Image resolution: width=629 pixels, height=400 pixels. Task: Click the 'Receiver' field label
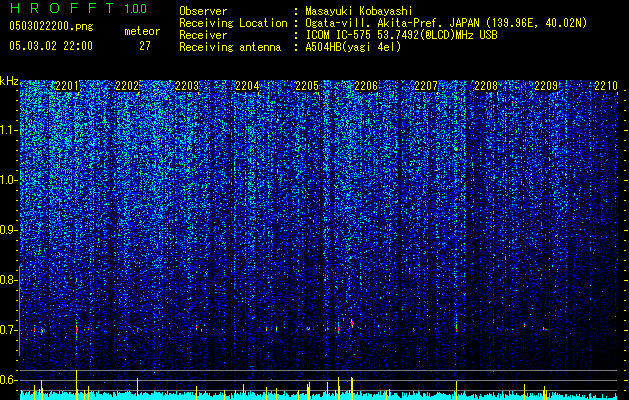pyautogui.click(x=203, y=35)
